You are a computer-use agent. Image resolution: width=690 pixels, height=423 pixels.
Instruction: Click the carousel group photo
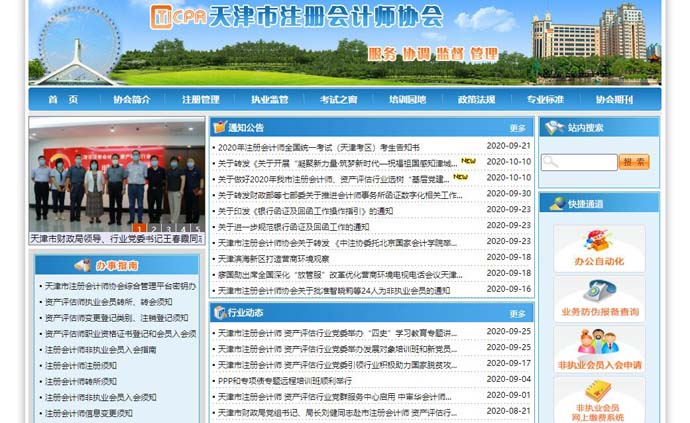pyautogui.click(x=117, y=175)
